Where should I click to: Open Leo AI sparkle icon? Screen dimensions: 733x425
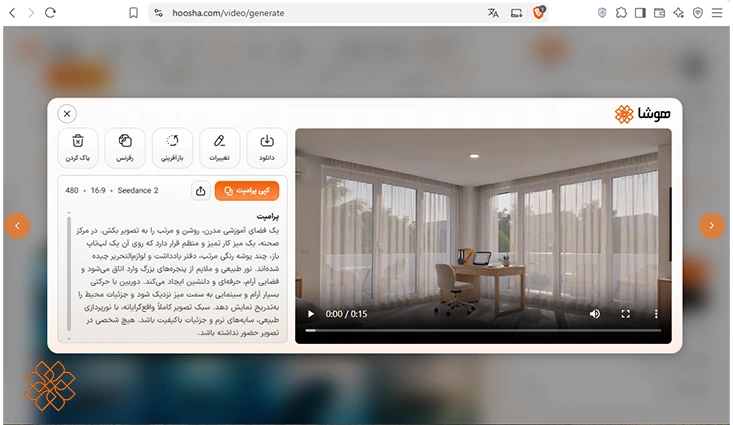coord(678,13)
